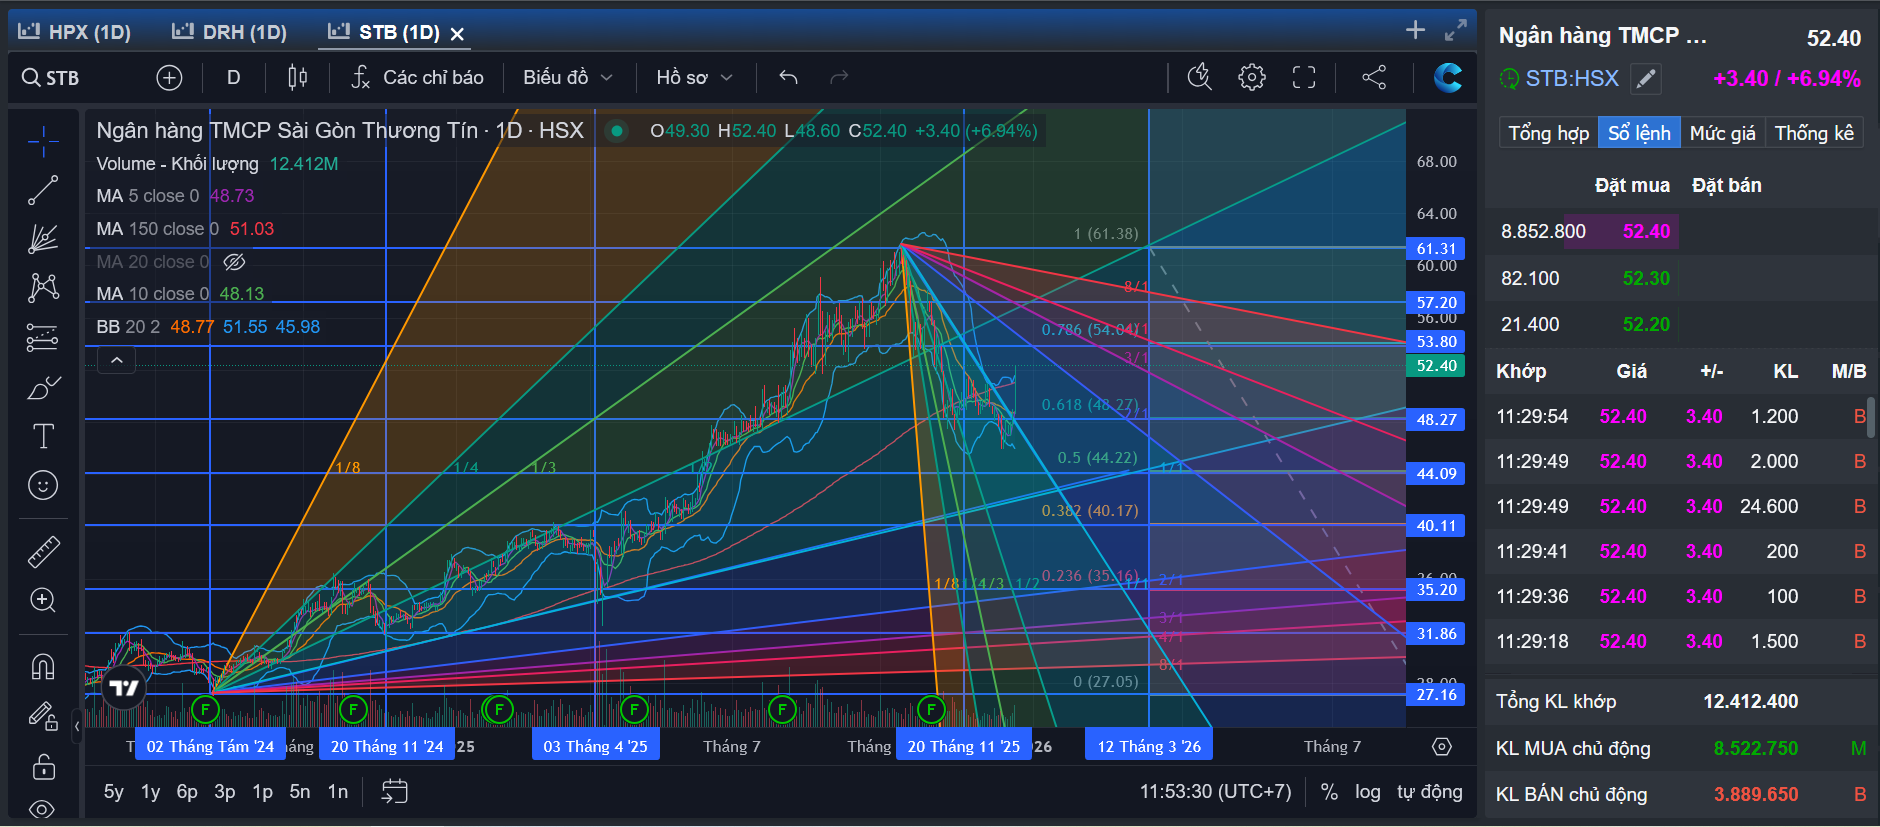Screen dimensions: 1880x827
Task: Set chart range to 1y
Action: coord(150,792)
